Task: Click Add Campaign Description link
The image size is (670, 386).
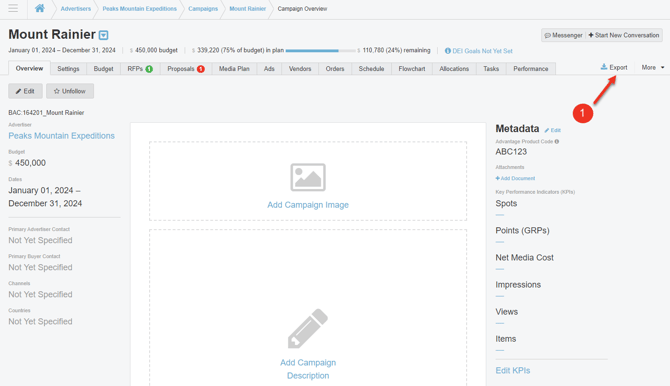Action: (308, 369)
